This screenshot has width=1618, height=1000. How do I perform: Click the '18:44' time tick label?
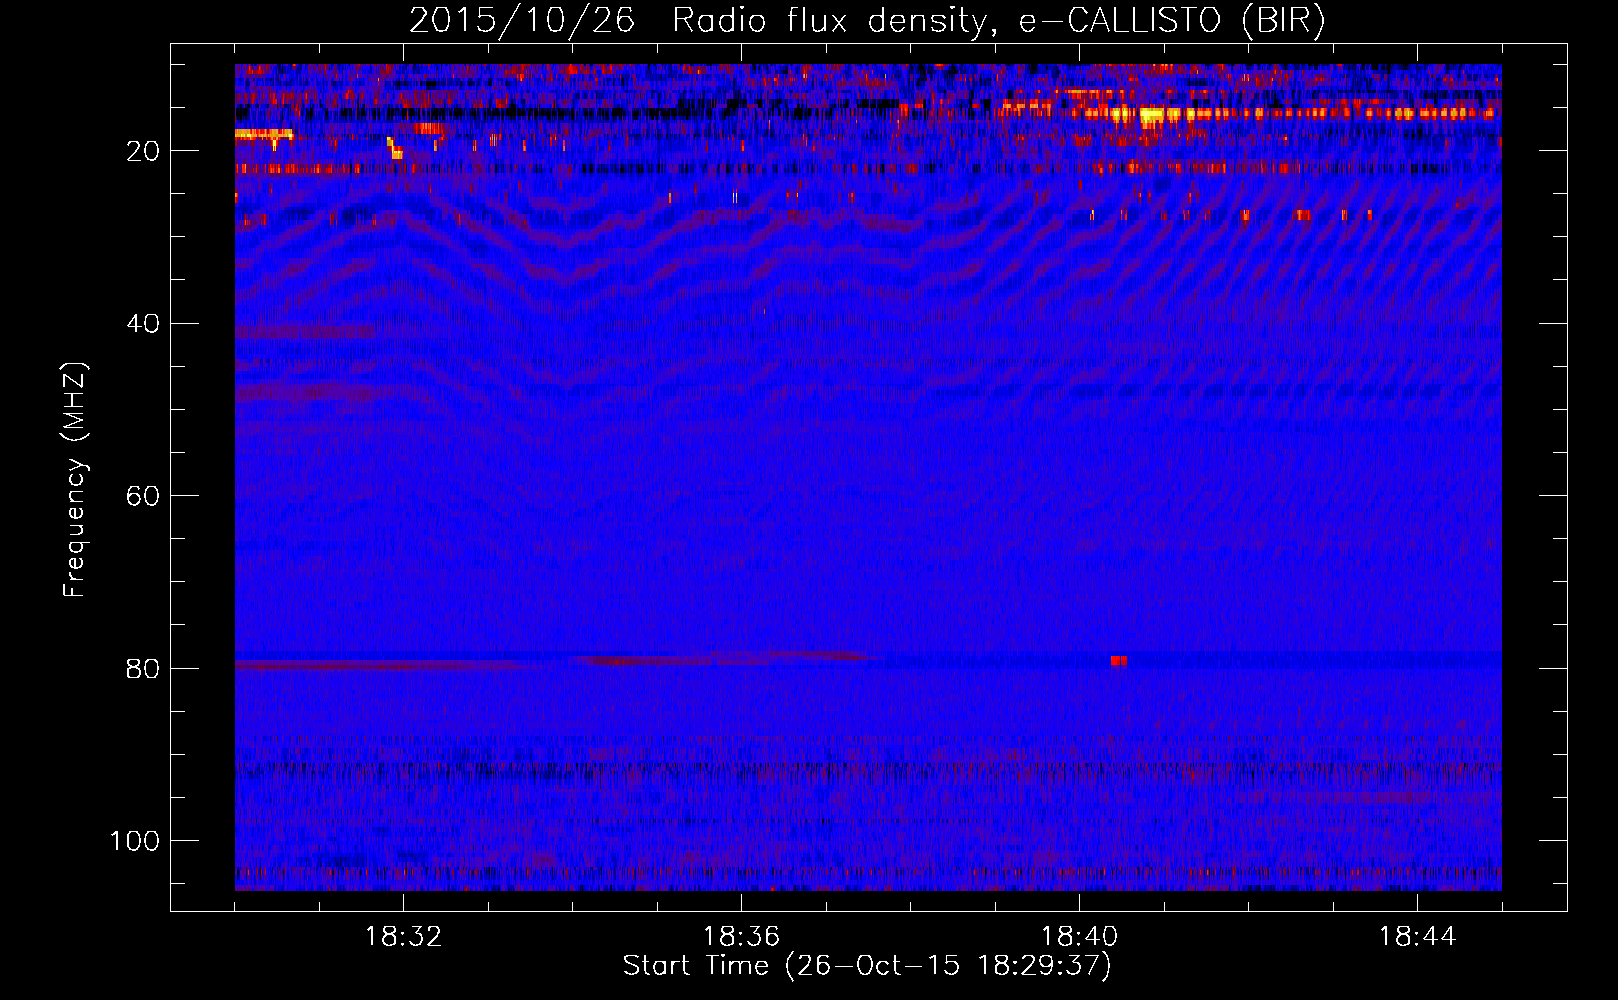[1417, 937]
